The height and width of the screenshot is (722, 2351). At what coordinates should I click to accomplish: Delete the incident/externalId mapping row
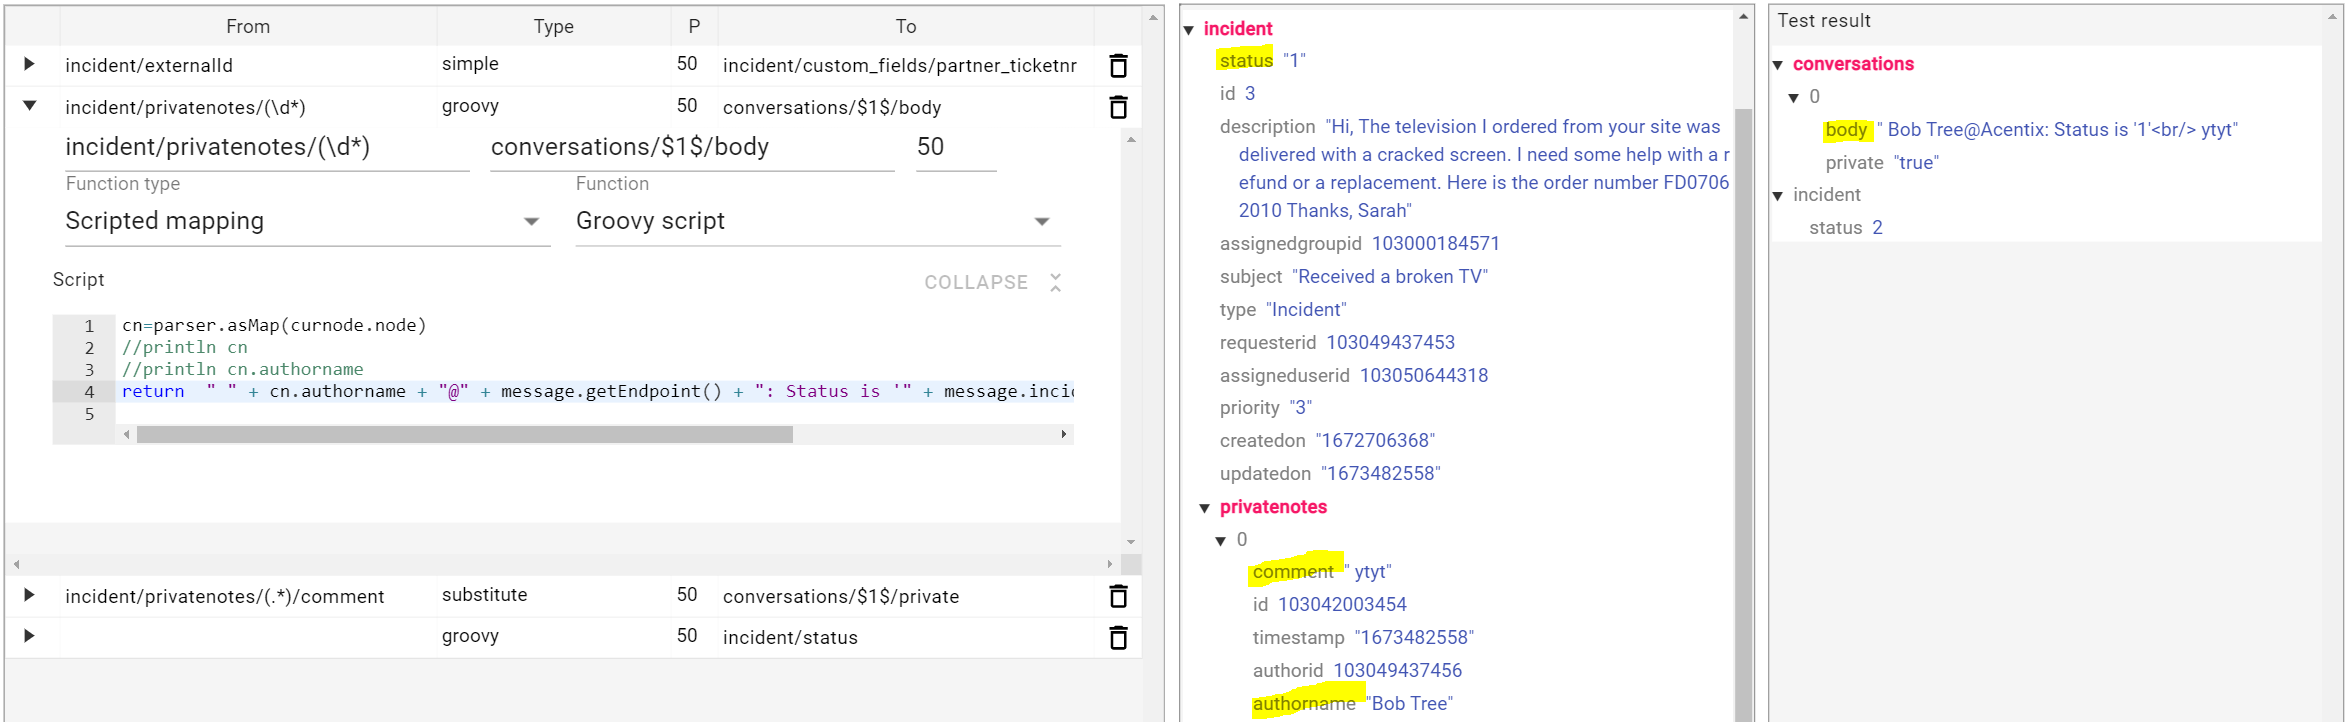tap(1118, 66)
